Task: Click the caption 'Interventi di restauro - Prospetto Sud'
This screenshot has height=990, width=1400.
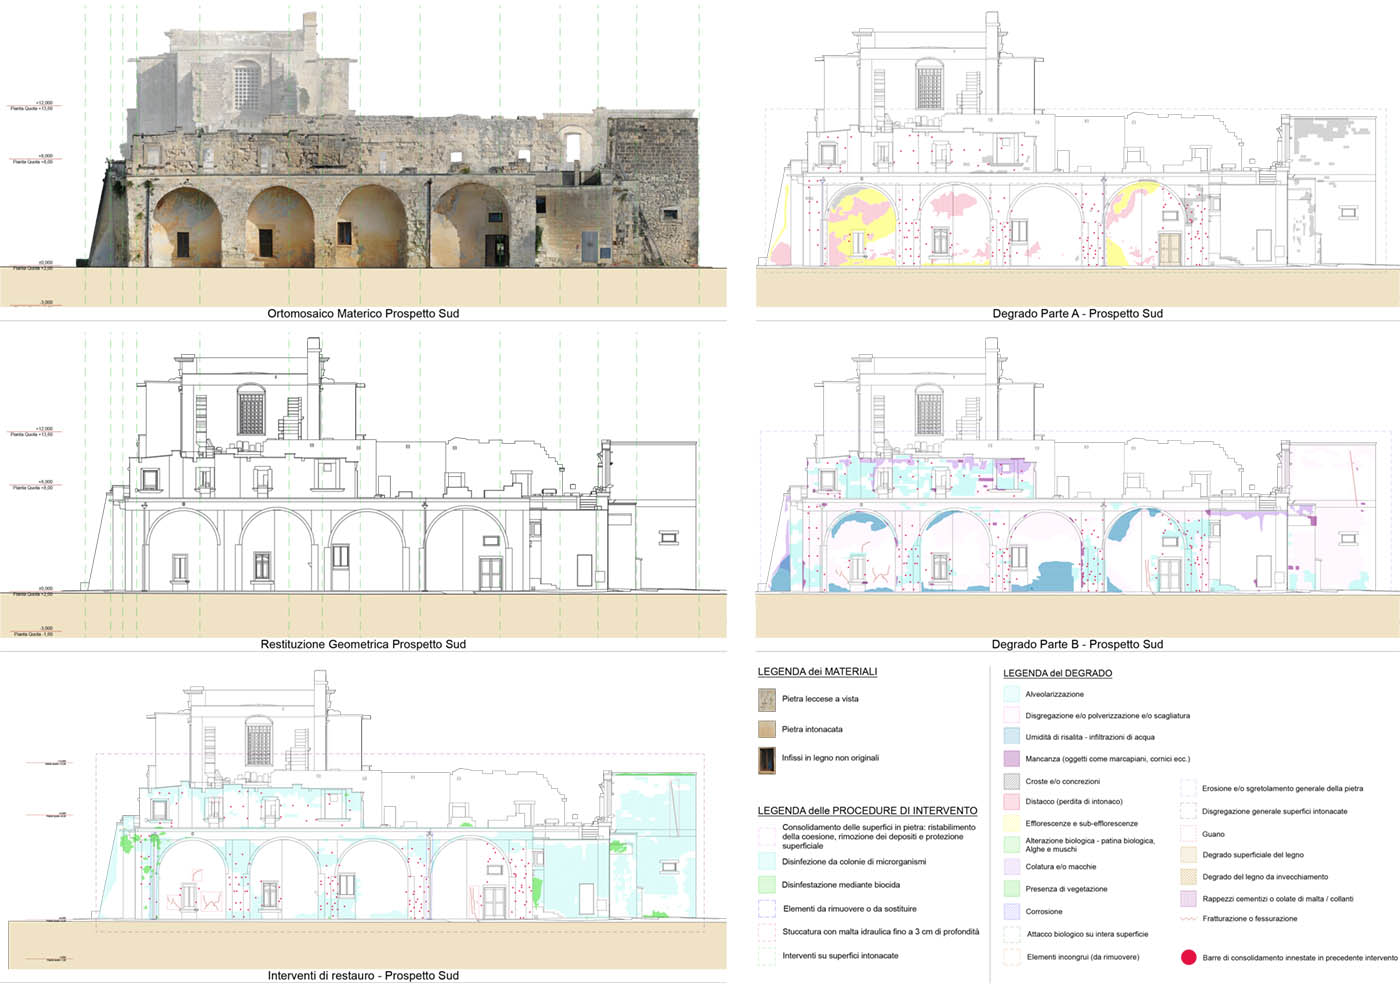Action: 363,975
